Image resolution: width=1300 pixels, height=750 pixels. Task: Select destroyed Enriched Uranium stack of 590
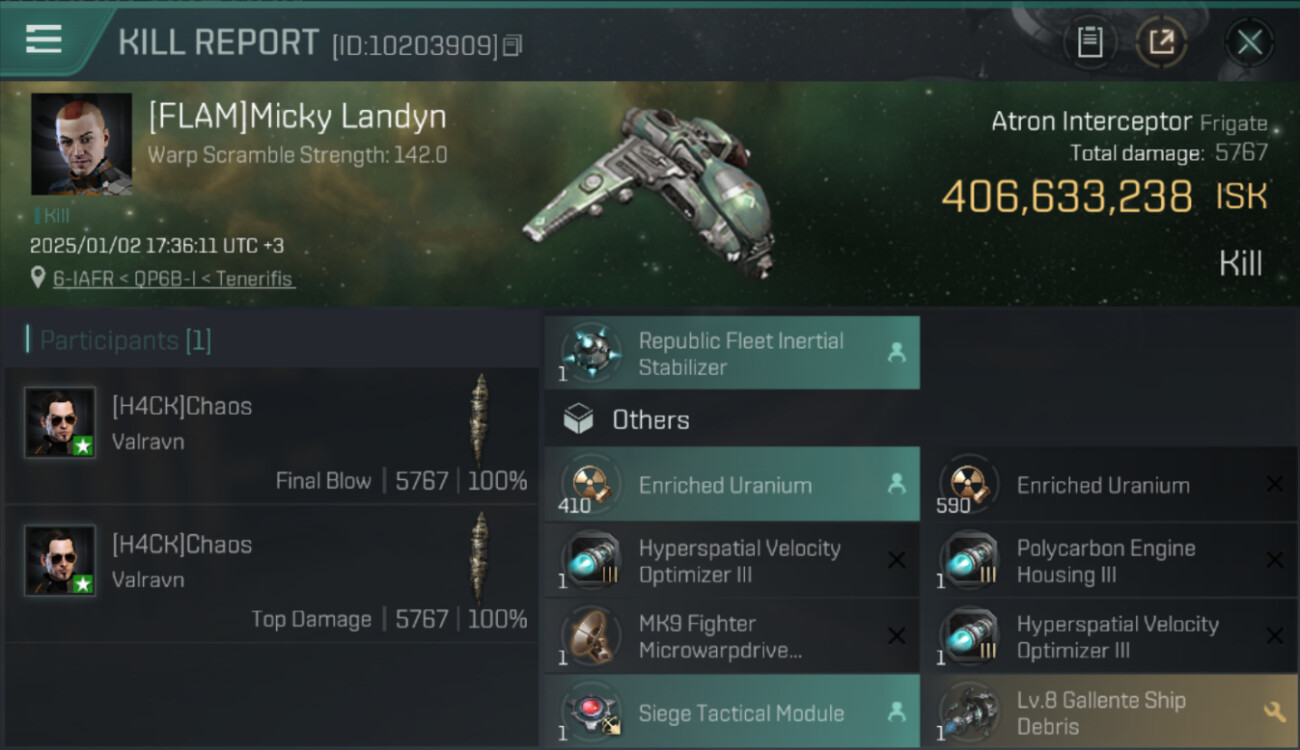point(1110,485)
